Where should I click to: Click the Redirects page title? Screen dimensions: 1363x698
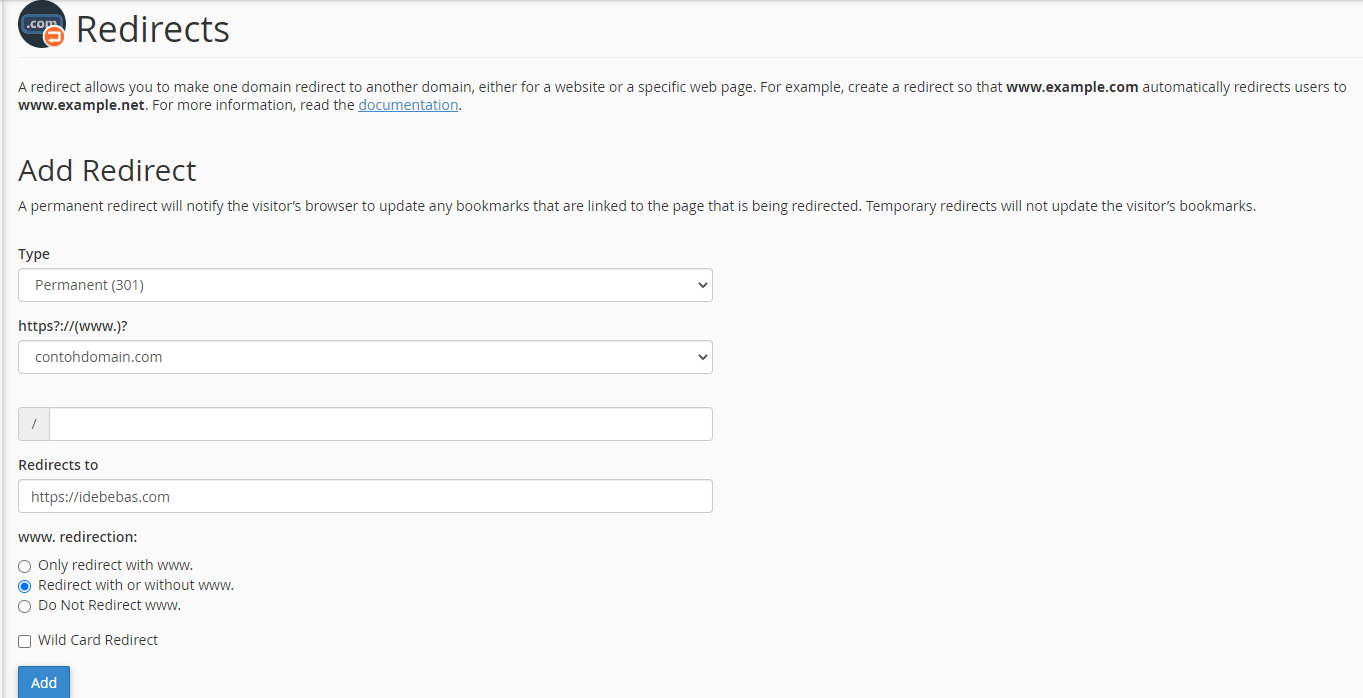coord(152,29)
